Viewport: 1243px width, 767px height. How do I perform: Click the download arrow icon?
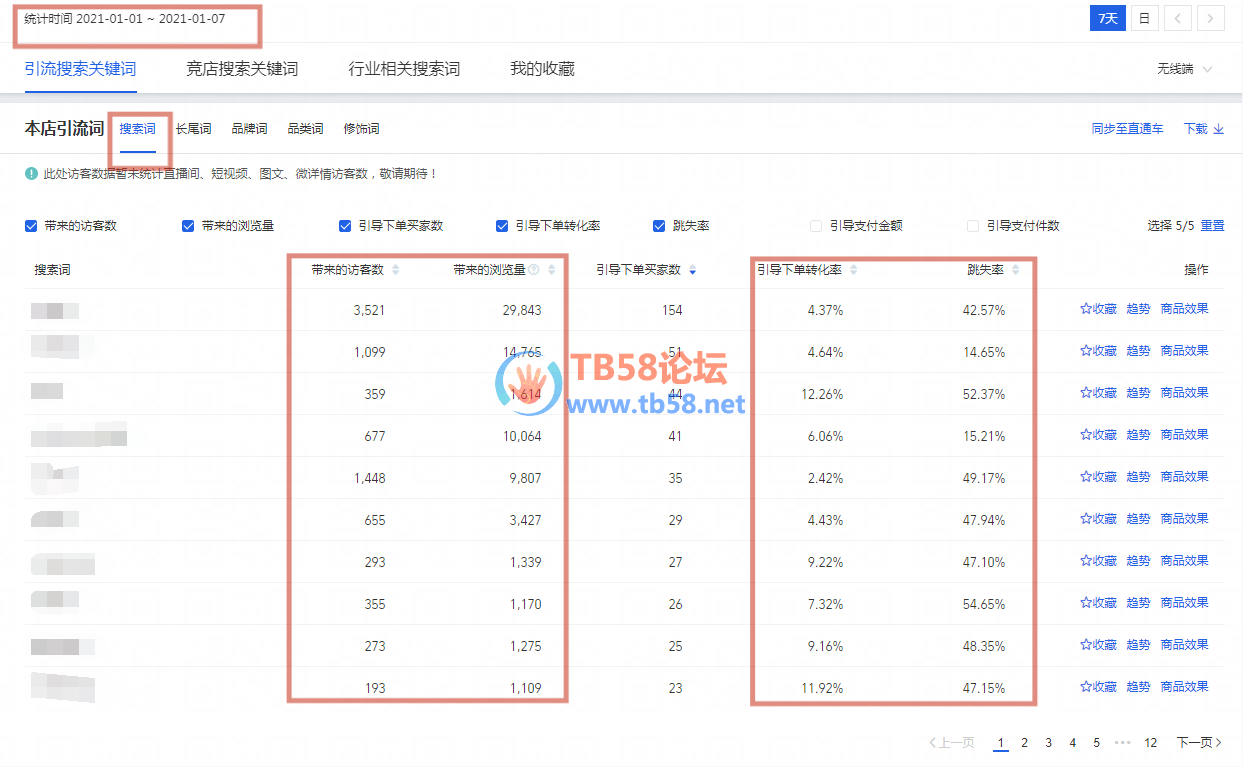pyautogui.click(x=1218, y=129)
